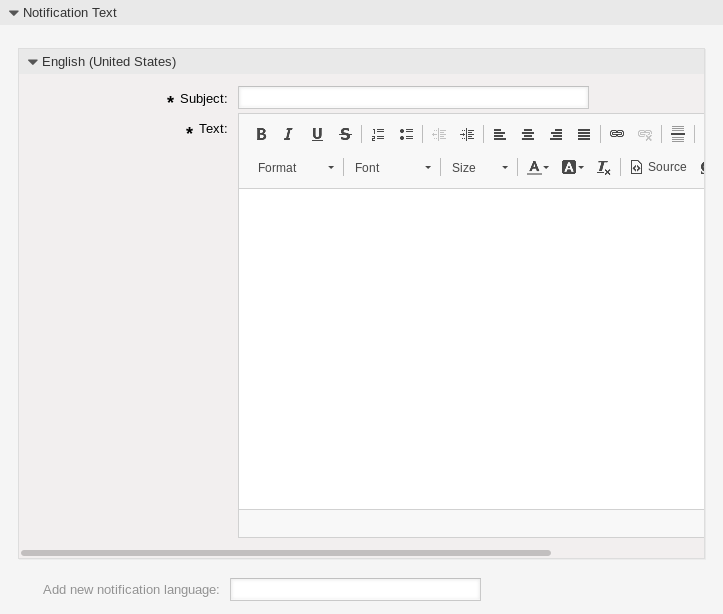The image size is (723, 614).
Task: Justify the text alignment
Action: (x=584, y=134)
